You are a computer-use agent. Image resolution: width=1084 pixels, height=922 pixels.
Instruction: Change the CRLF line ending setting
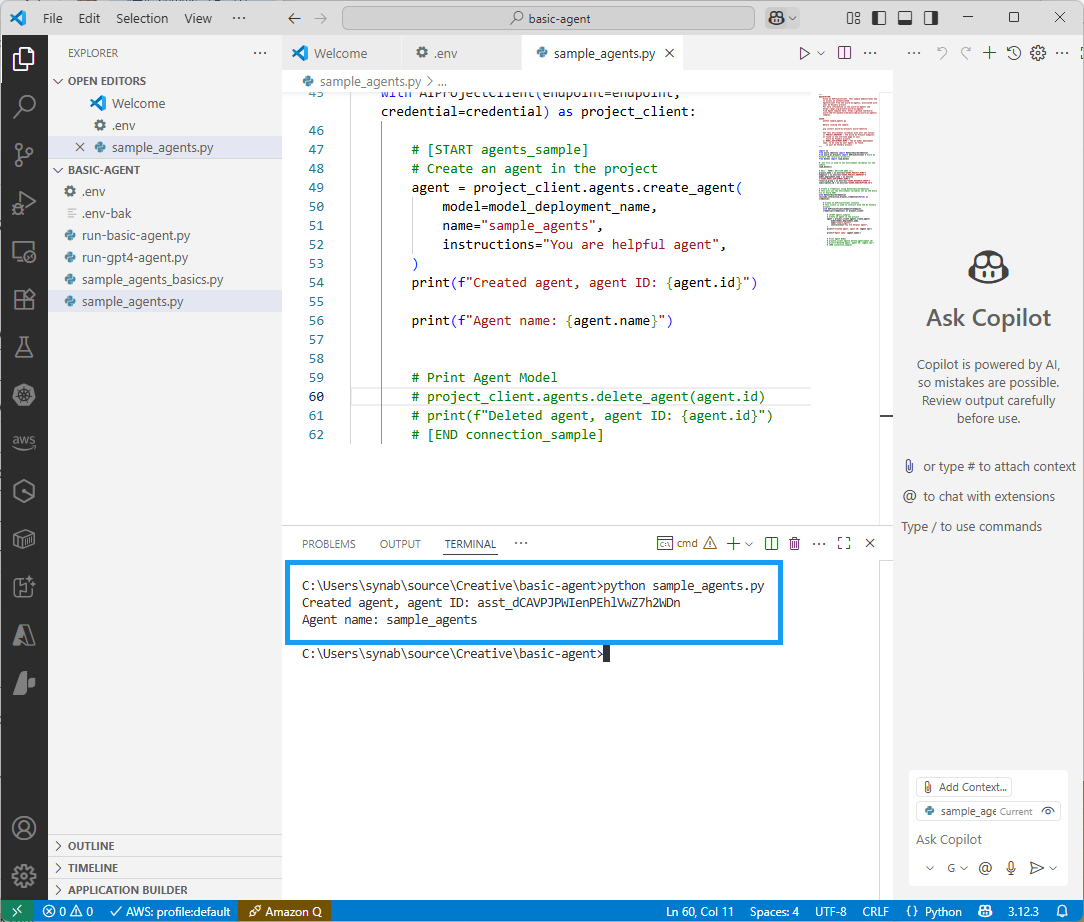875,912
